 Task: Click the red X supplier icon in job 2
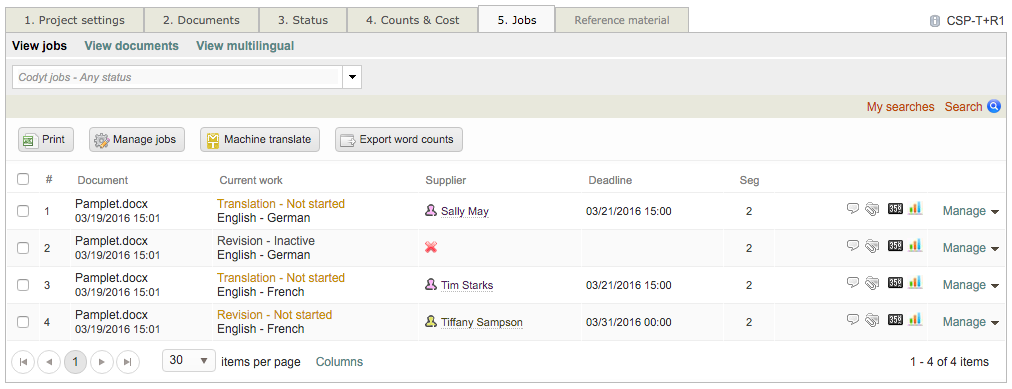point(431,247)
